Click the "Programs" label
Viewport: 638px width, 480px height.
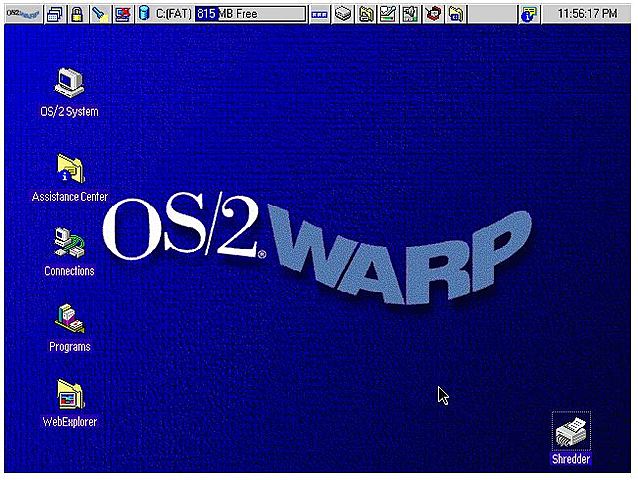70,347
